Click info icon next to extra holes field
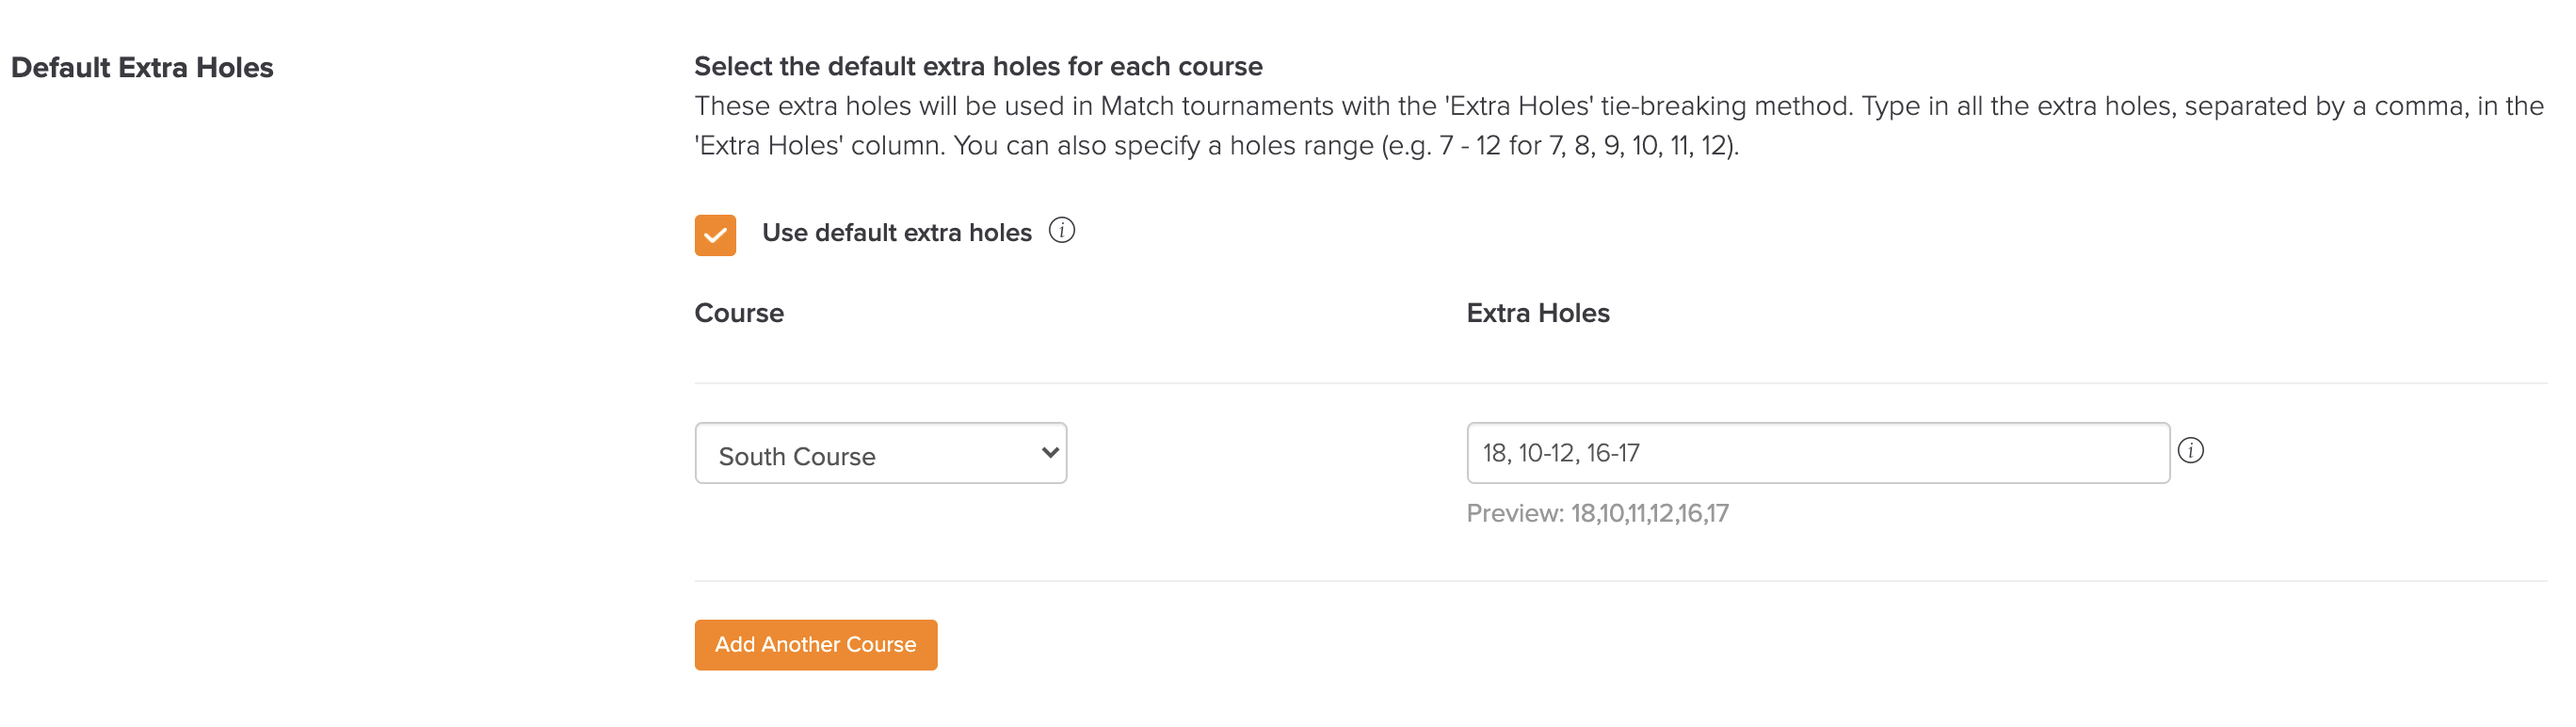 tap(2190, 451)
